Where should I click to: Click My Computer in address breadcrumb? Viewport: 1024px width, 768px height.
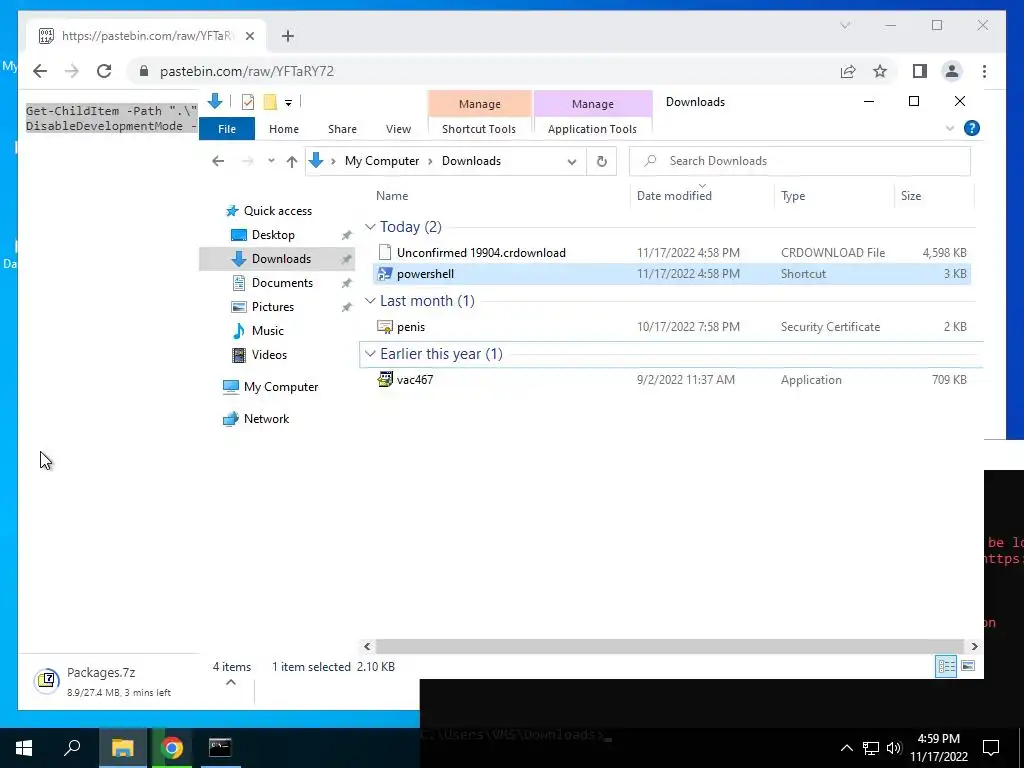[382, 161]
